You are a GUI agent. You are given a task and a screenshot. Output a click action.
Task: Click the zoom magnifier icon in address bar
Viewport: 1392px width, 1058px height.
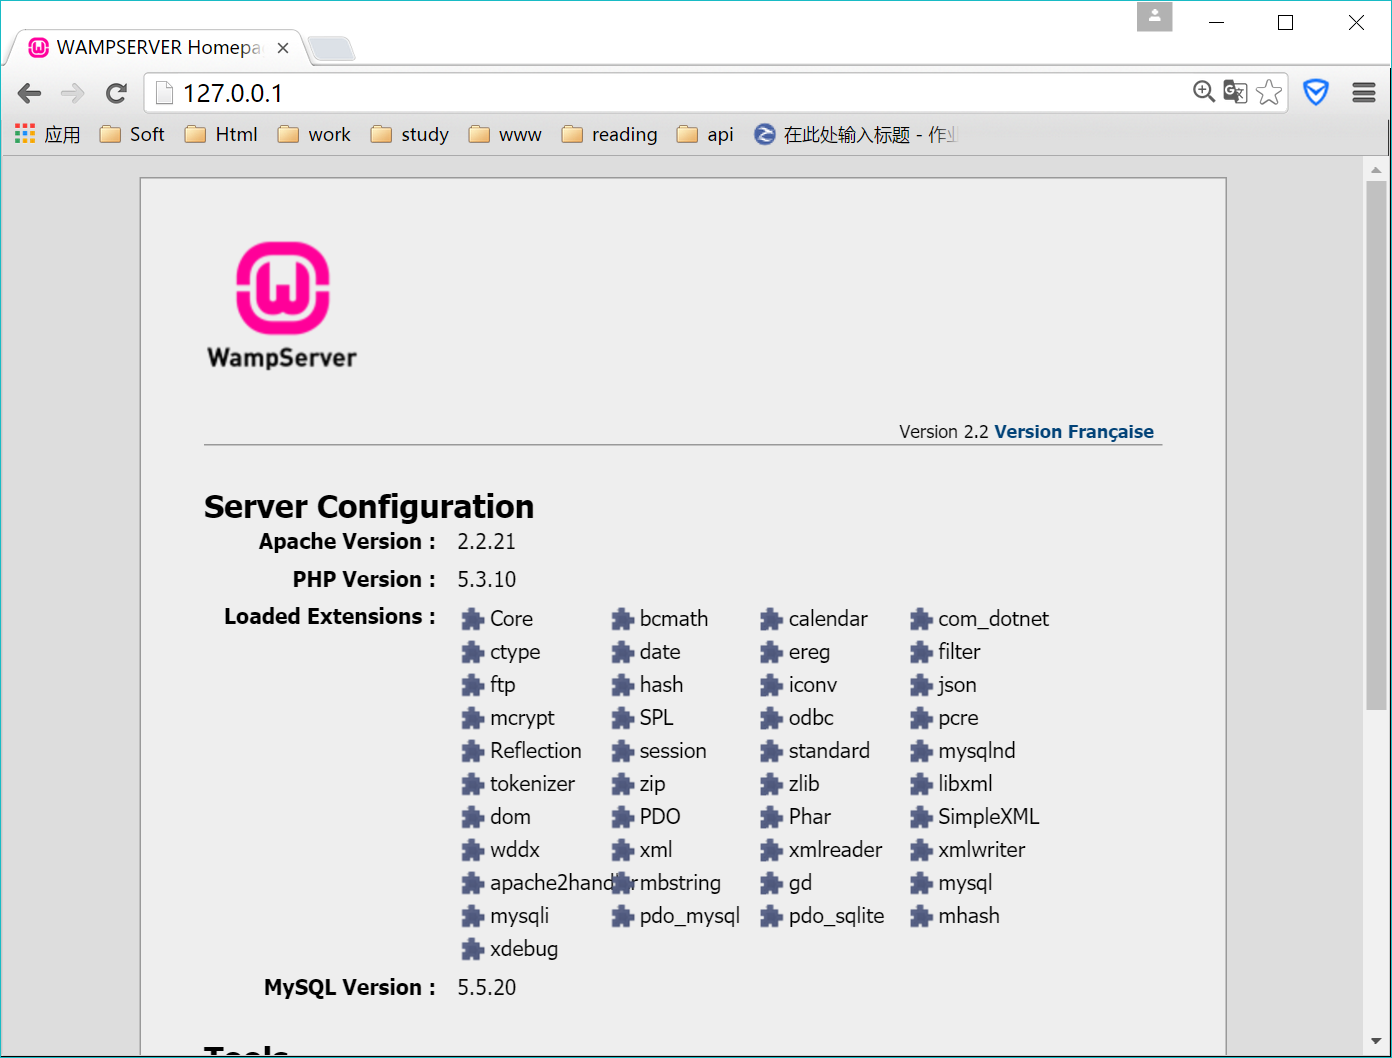1204,91
